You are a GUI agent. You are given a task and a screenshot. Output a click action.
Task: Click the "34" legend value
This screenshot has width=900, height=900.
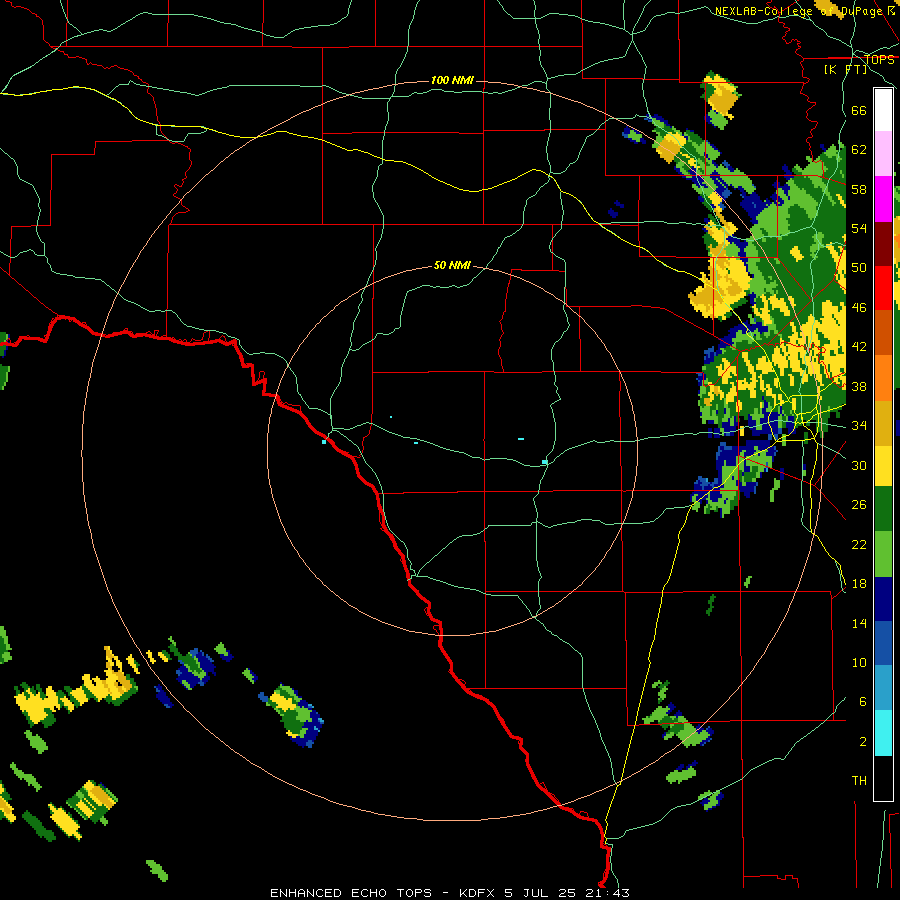859,426
